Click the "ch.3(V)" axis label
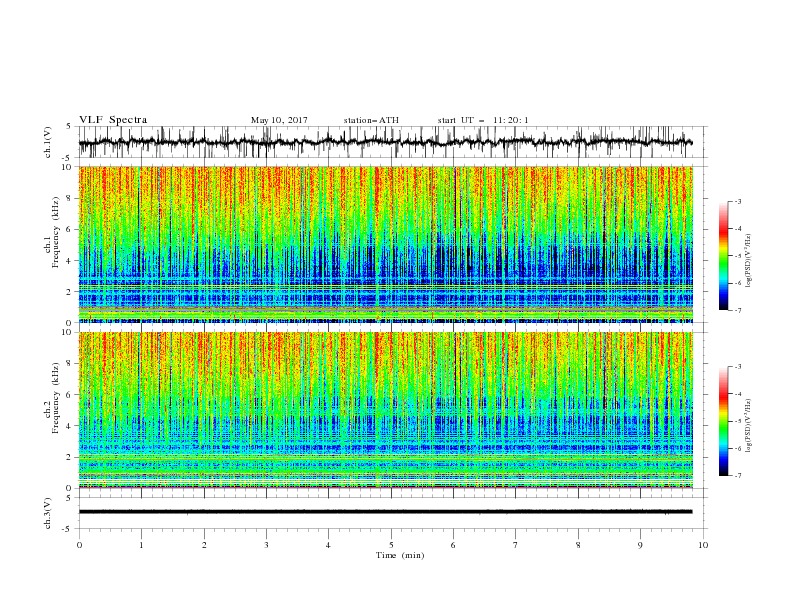This screenshot has width=792, height=612. pos(48,513)
